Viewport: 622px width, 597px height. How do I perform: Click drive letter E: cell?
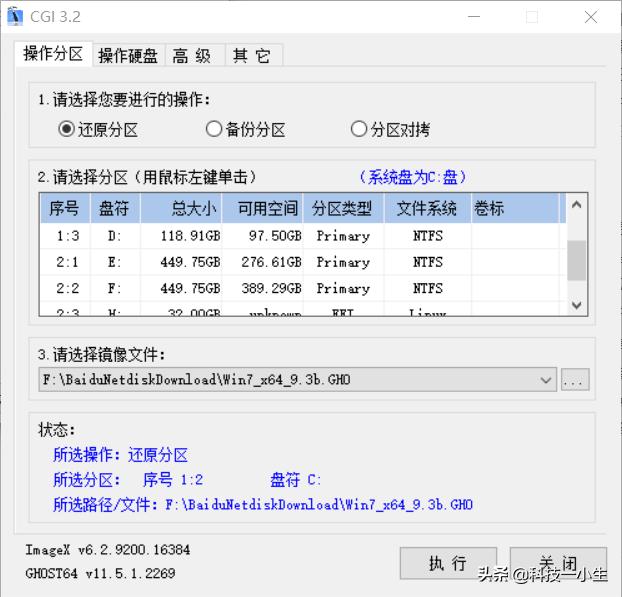click(x=114, y=262)
